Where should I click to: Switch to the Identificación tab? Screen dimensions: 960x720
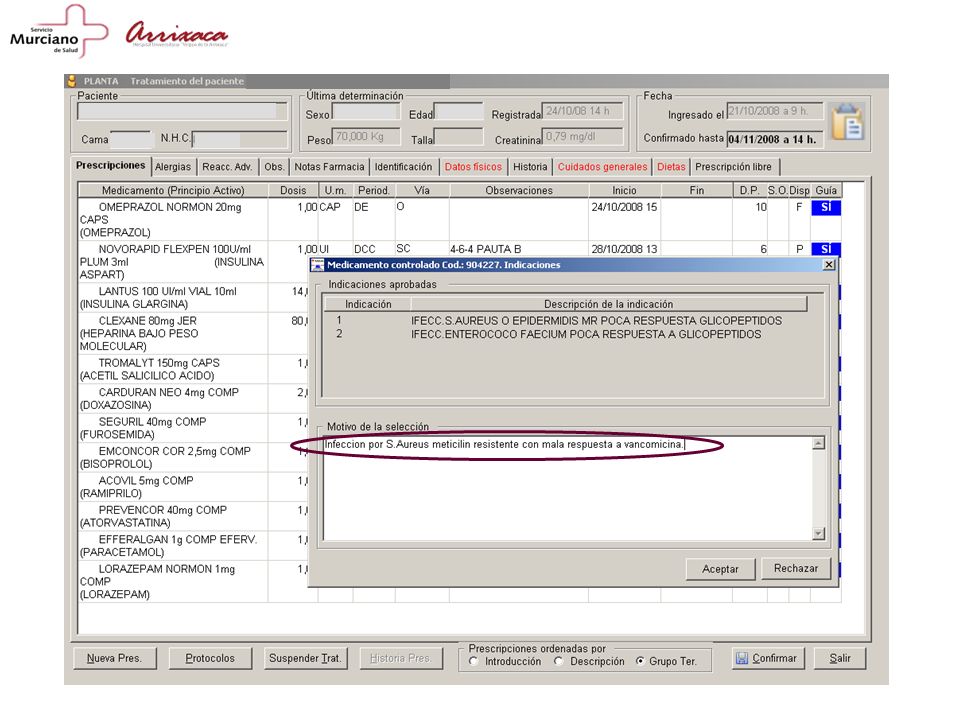[x=403, y=167]
